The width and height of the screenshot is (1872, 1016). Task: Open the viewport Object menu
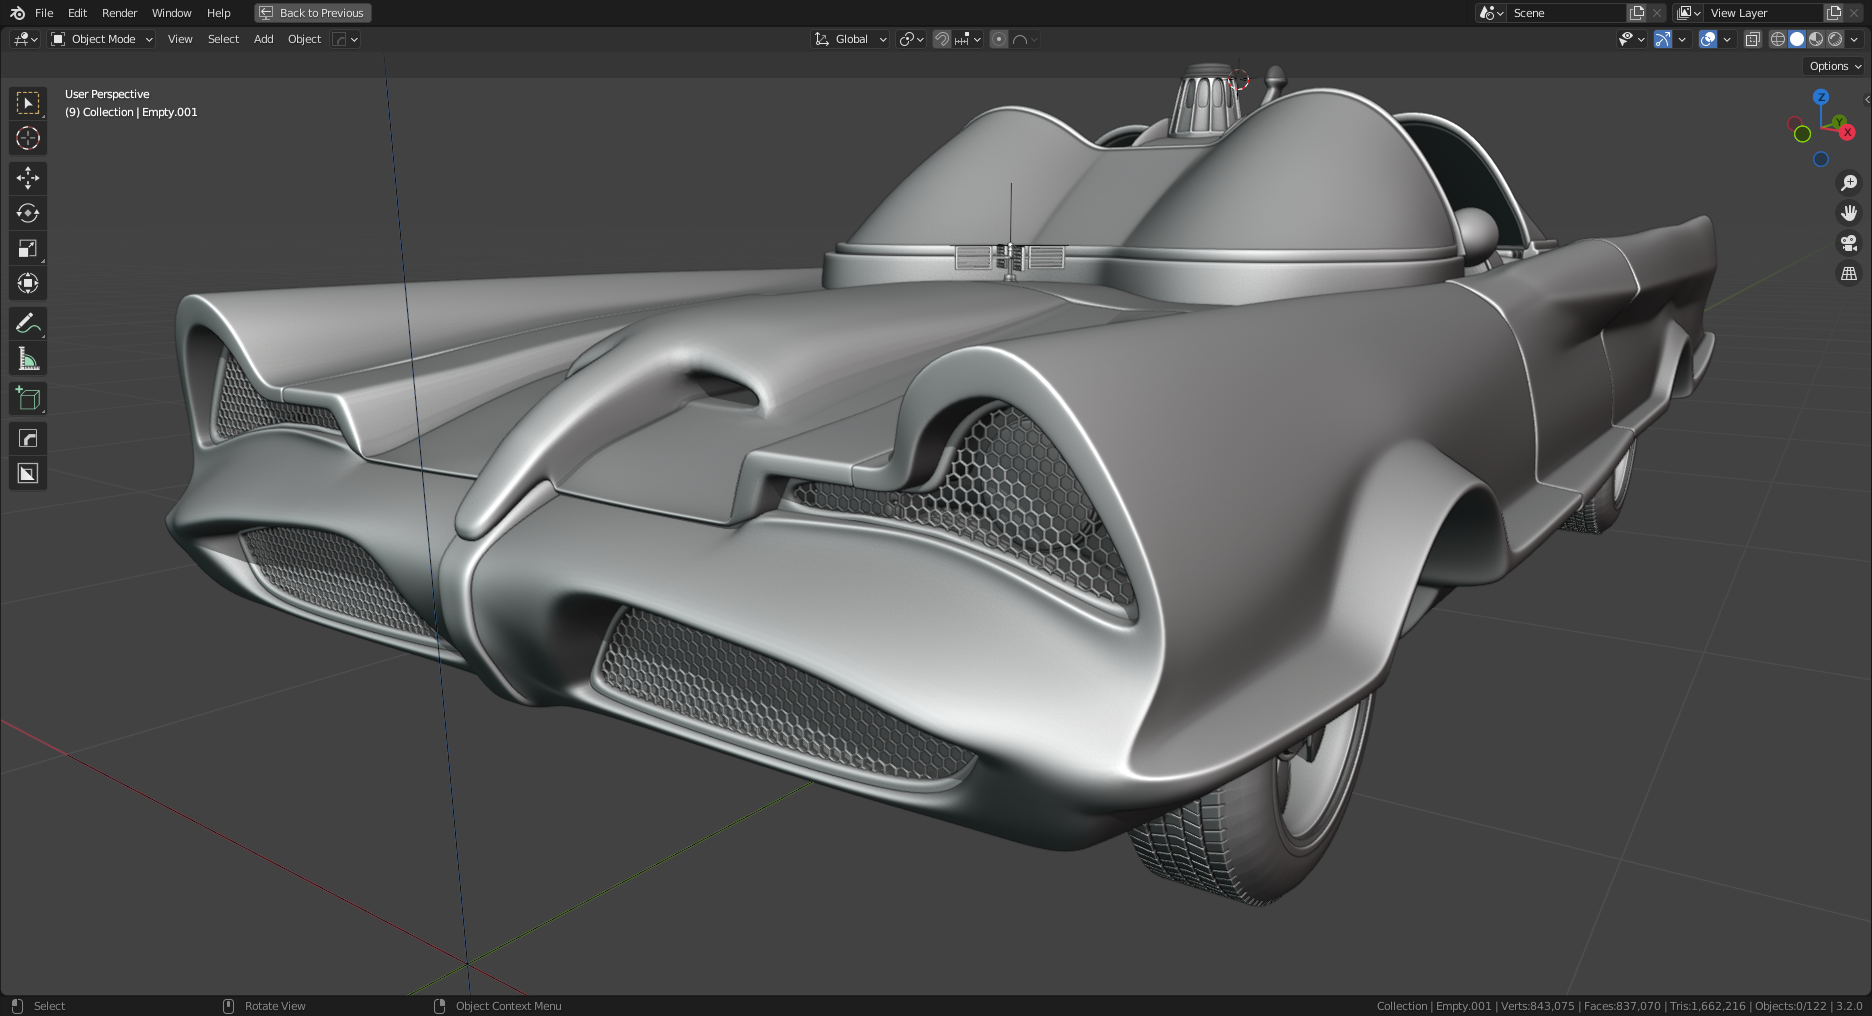pos(304,39)
